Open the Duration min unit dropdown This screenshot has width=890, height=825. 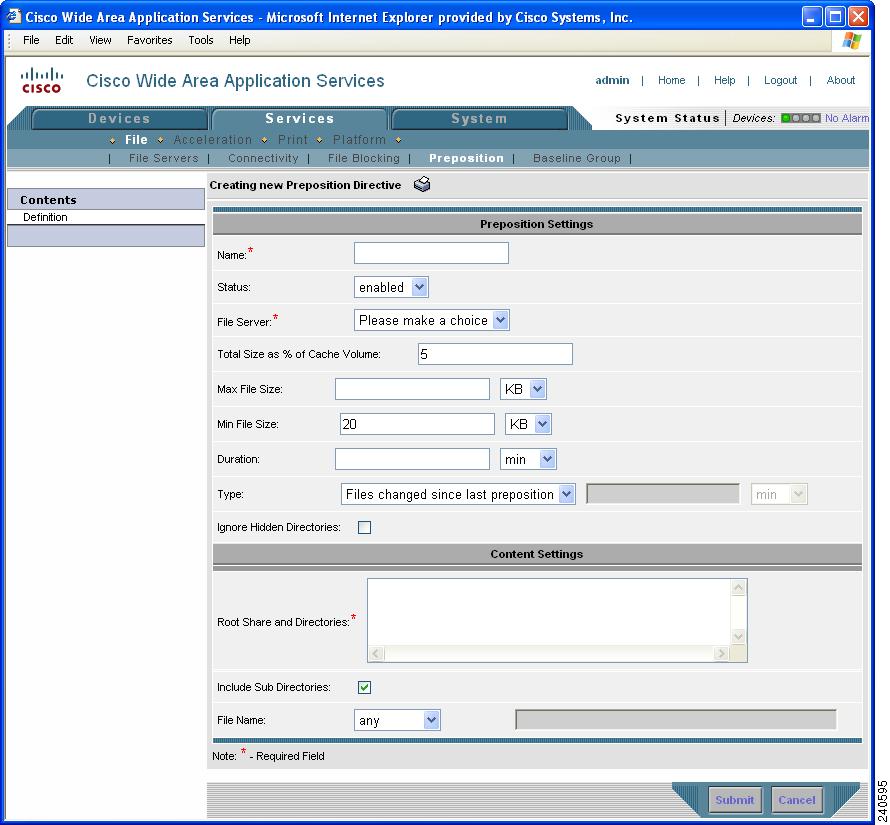click(528, 459)
